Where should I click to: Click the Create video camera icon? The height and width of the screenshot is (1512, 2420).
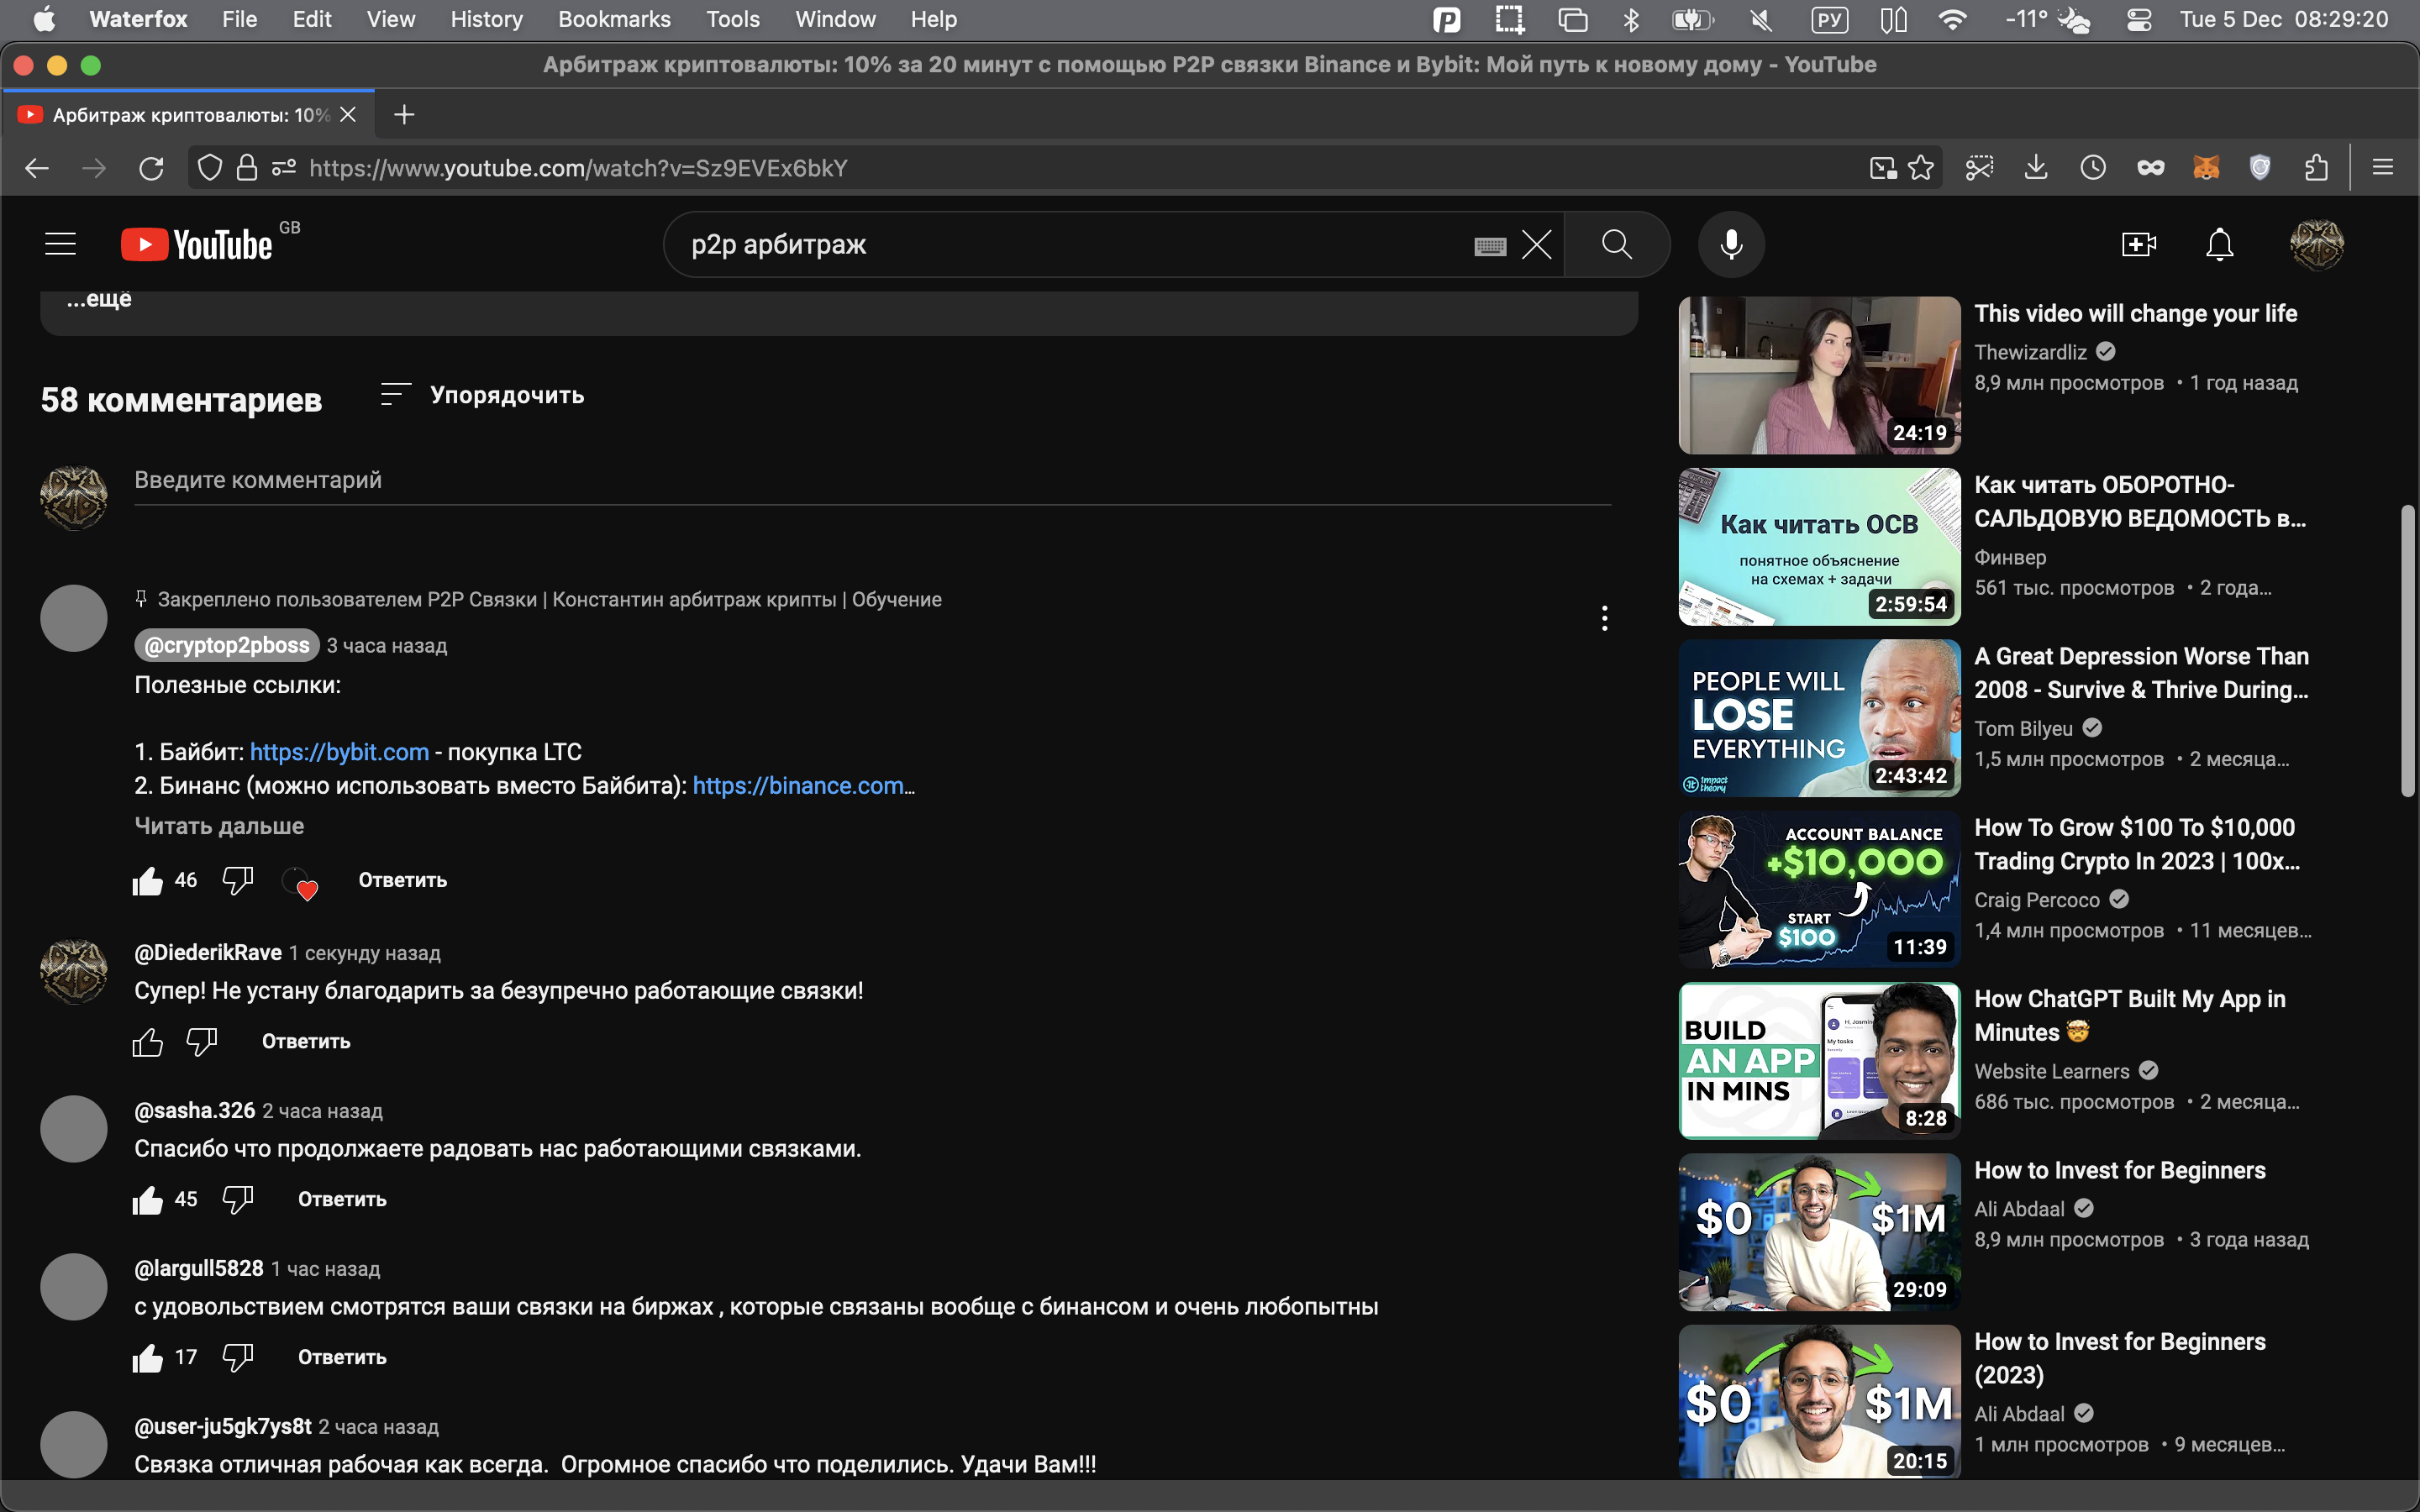2138,244
